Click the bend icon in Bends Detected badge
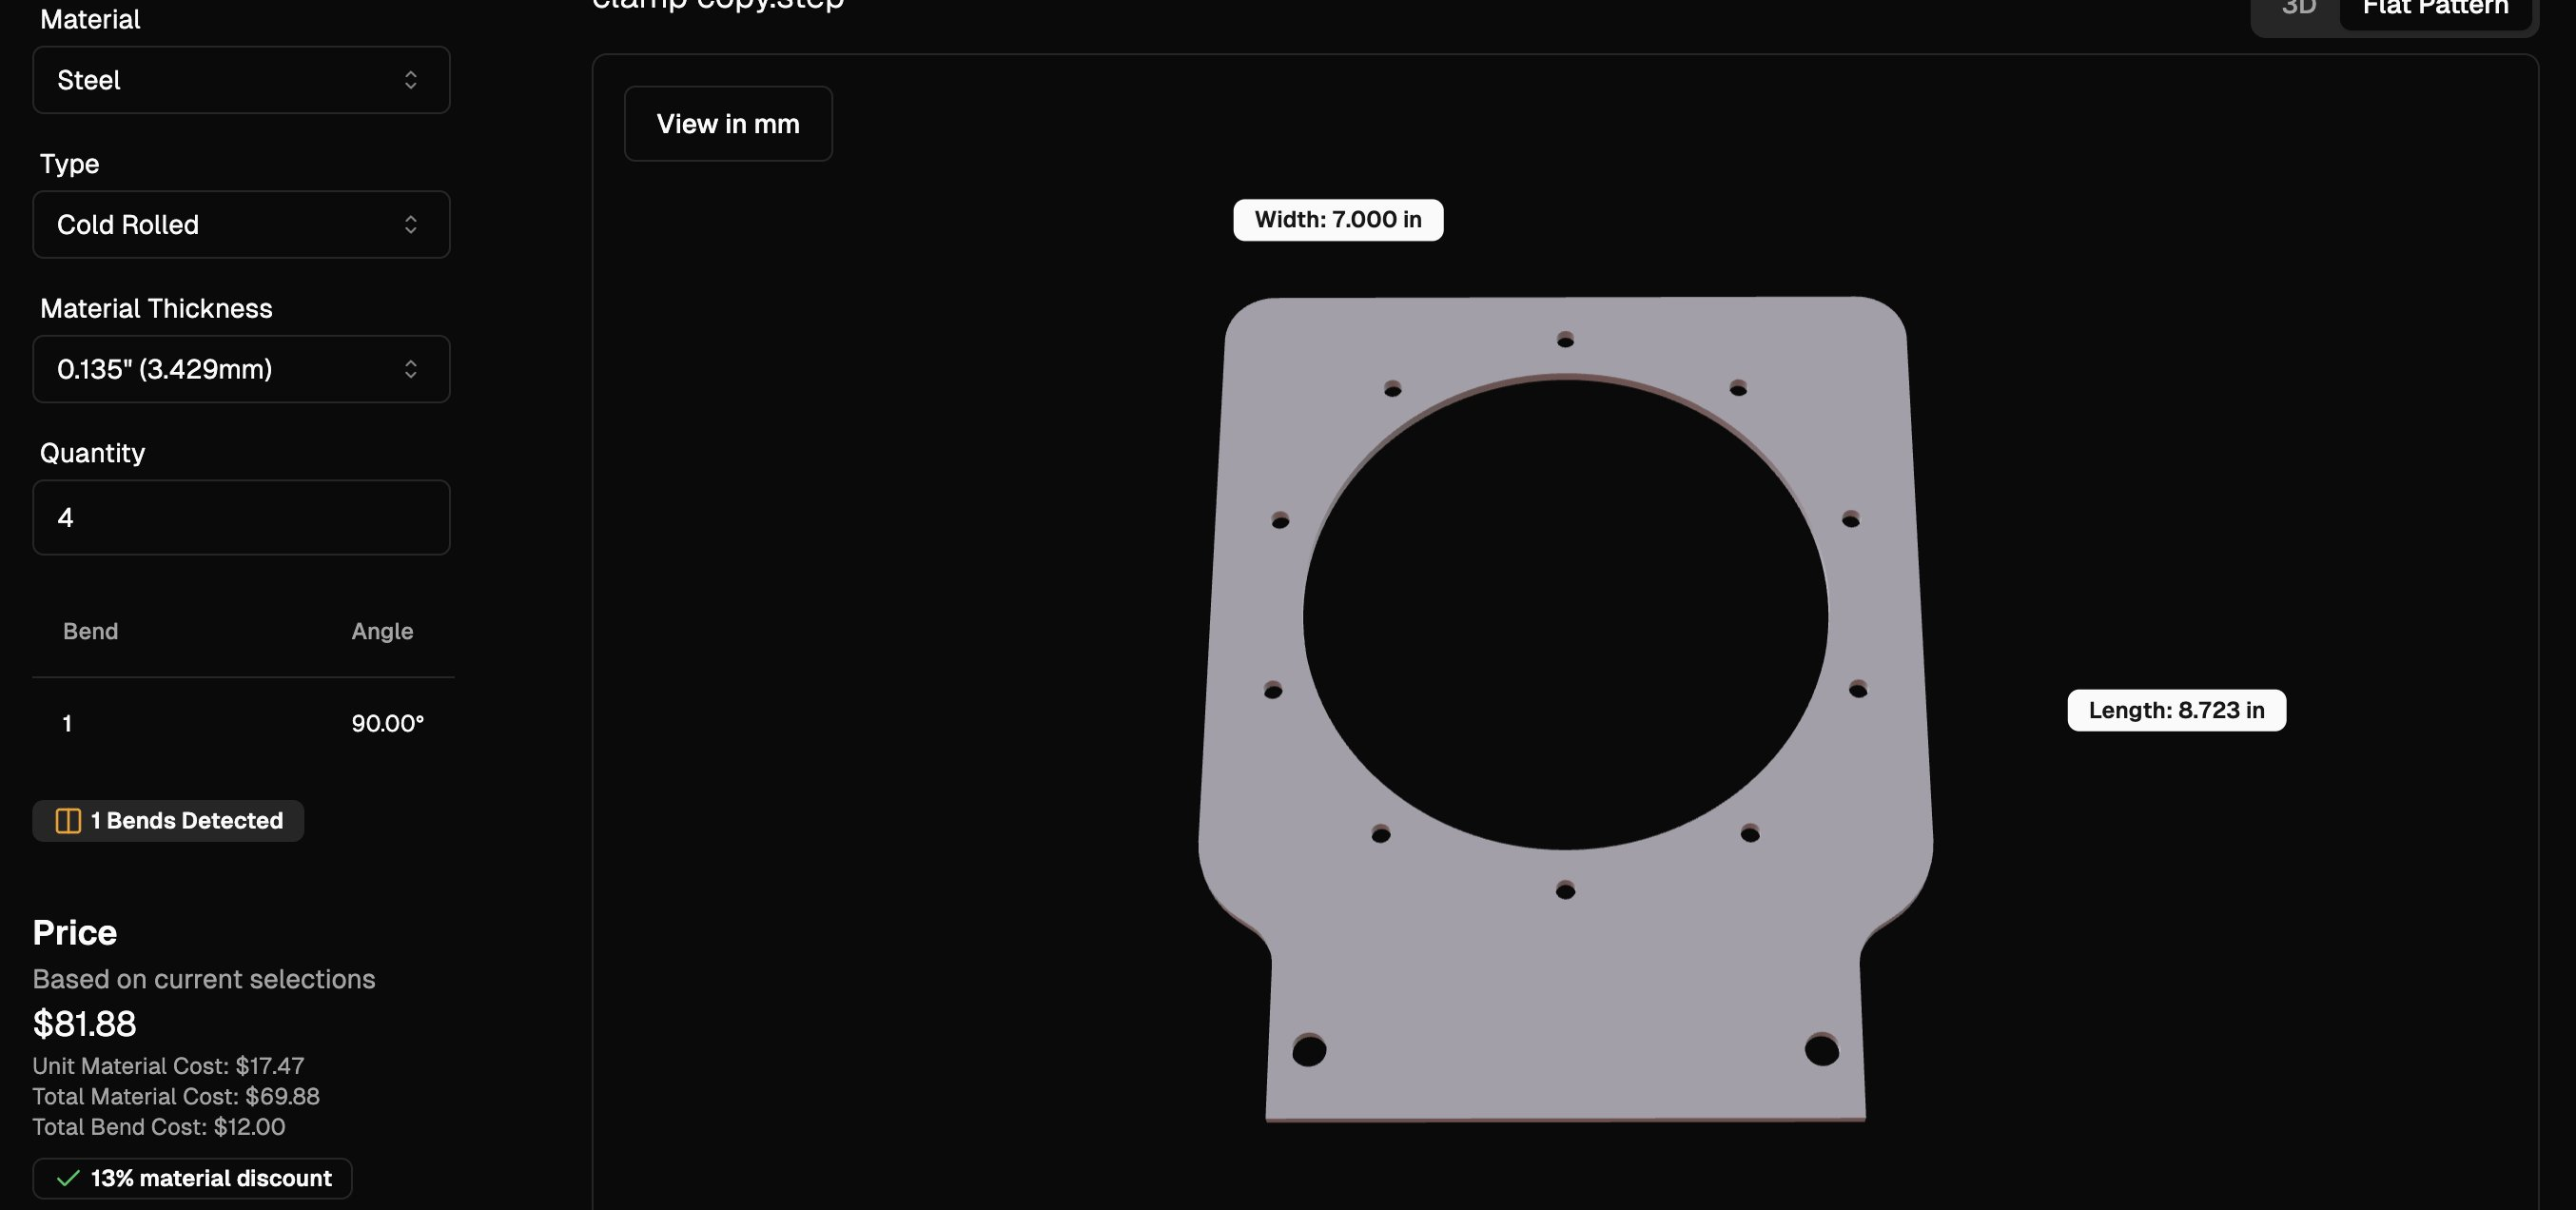This screenshot has height=1210, width=2576. pos(68,821)
